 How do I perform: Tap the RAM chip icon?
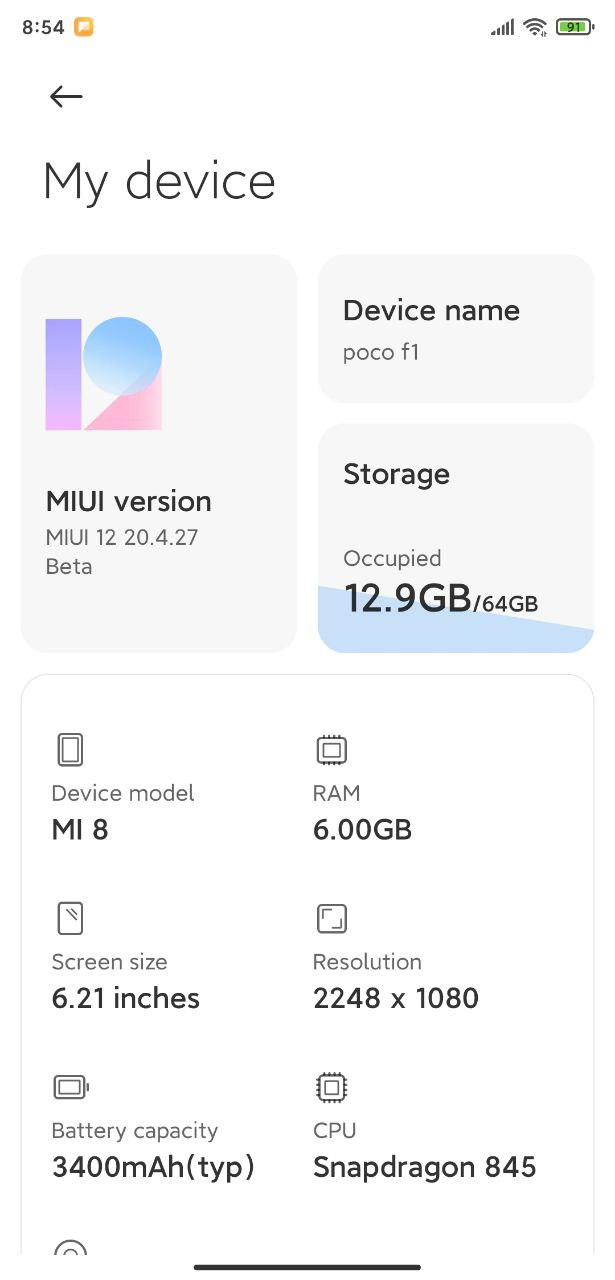(331, 750)
